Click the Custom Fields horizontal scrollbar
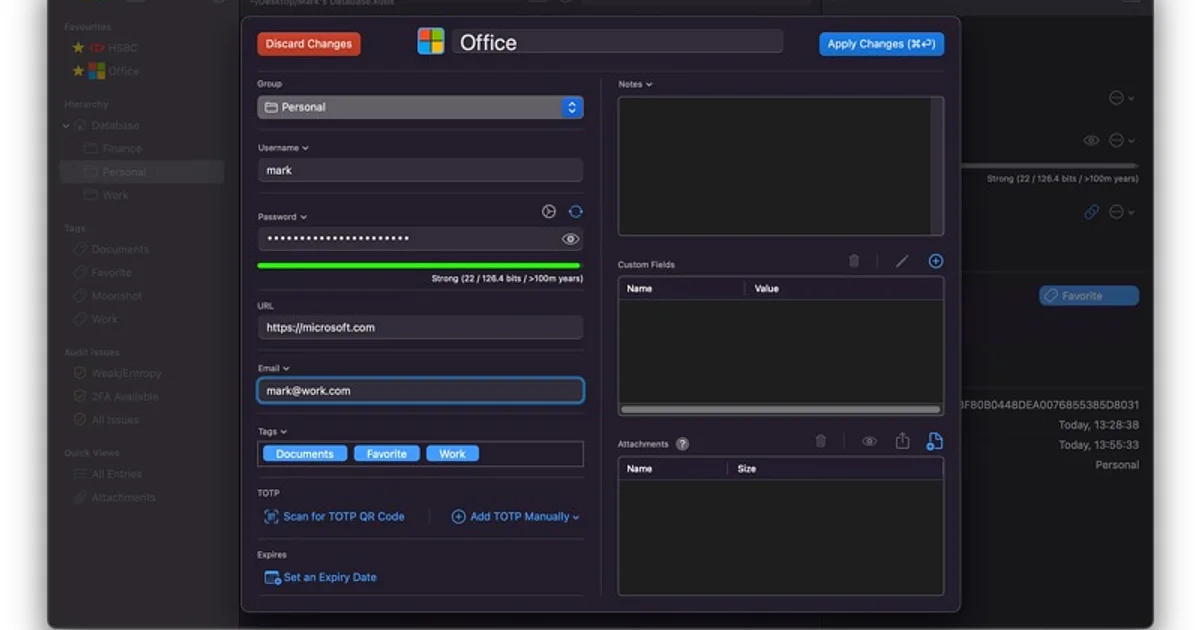 780,409
